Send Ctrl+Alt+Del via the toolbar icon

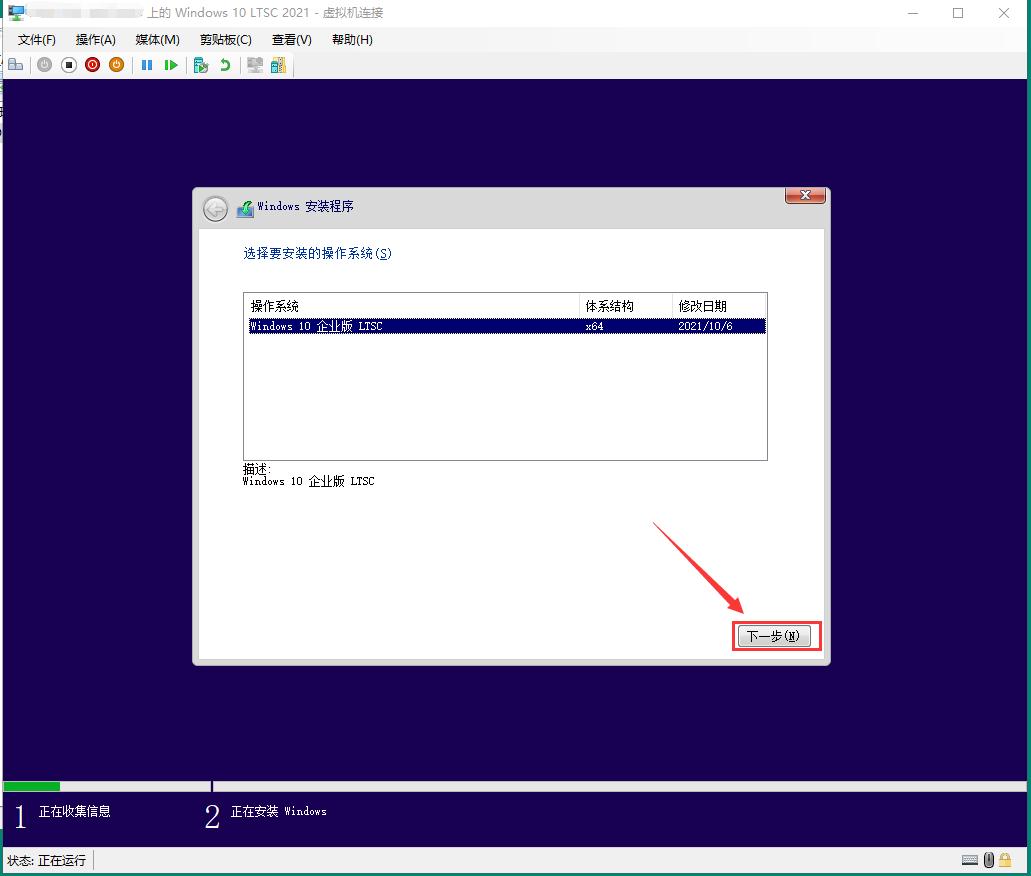tap(16, 64)
